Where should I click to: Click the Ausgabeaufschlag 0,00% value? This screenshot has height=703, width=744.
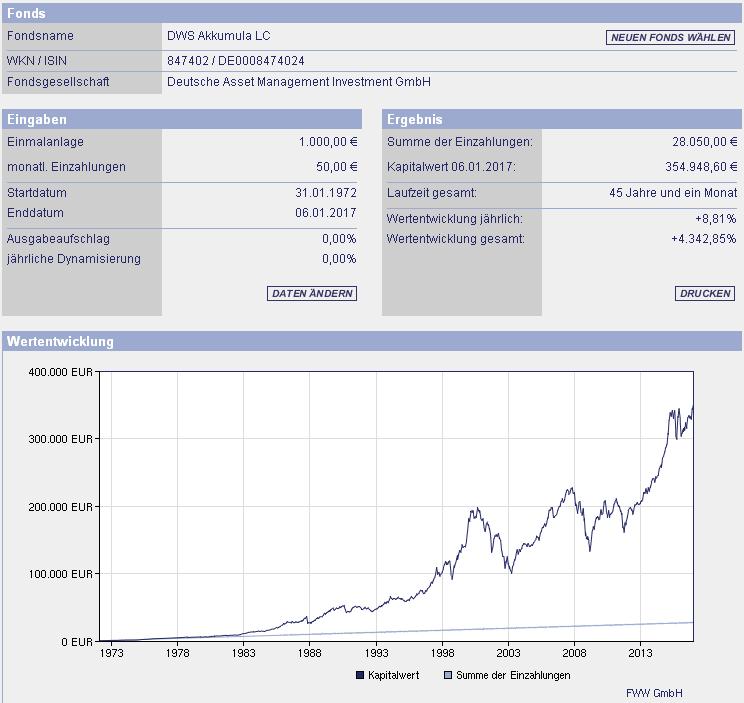coord(339,239)
